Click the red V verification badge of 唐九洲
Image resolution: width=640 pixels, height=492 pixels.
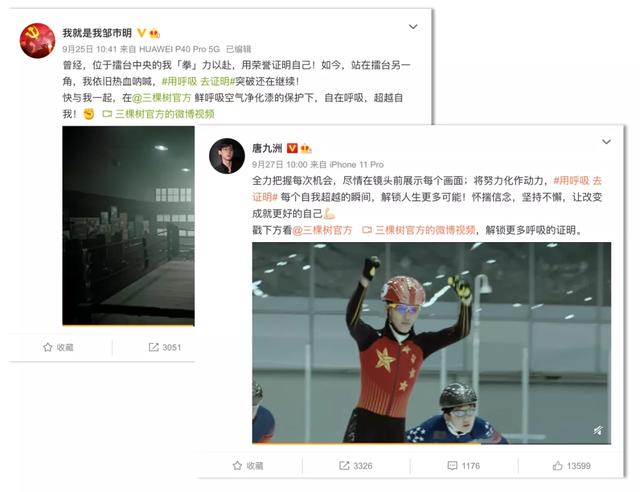tap(292, 148)
